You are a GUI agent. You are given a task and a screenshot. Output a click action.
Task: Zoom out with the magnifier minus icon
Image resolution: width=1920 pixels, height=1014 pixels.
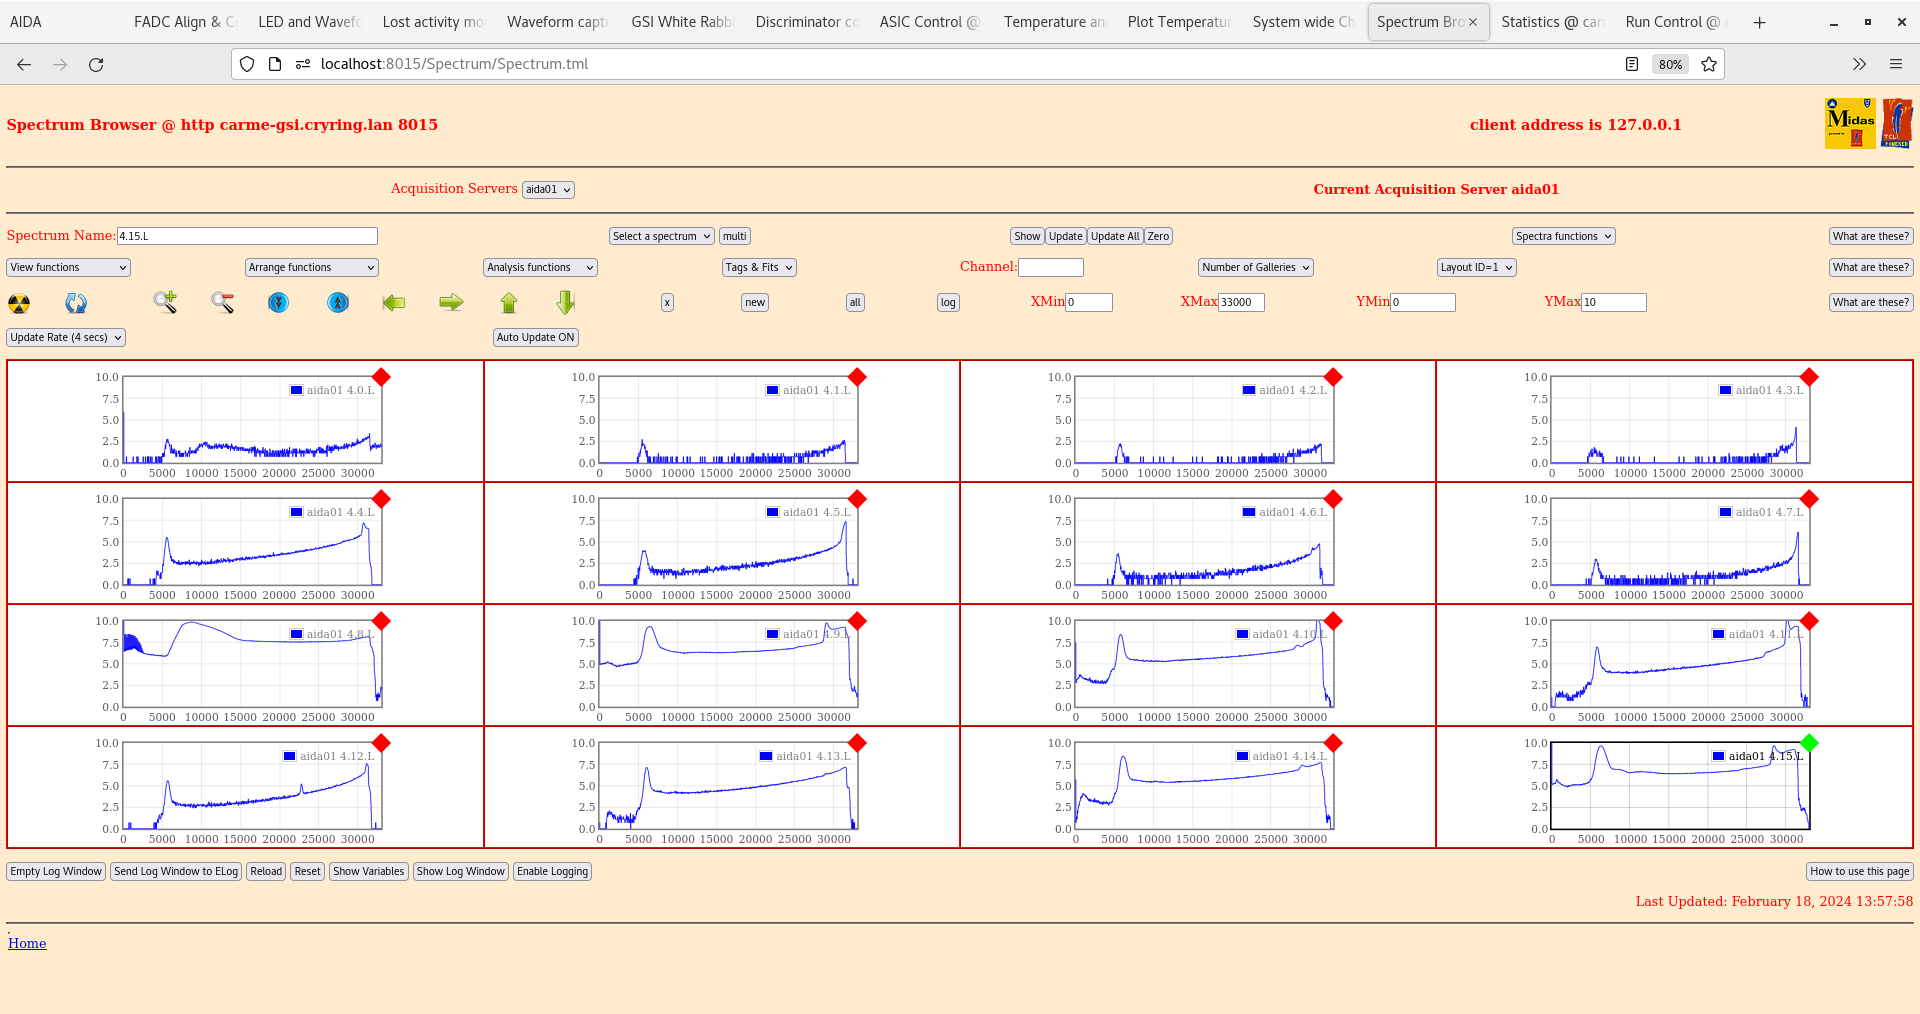click(x=222, y=302)
